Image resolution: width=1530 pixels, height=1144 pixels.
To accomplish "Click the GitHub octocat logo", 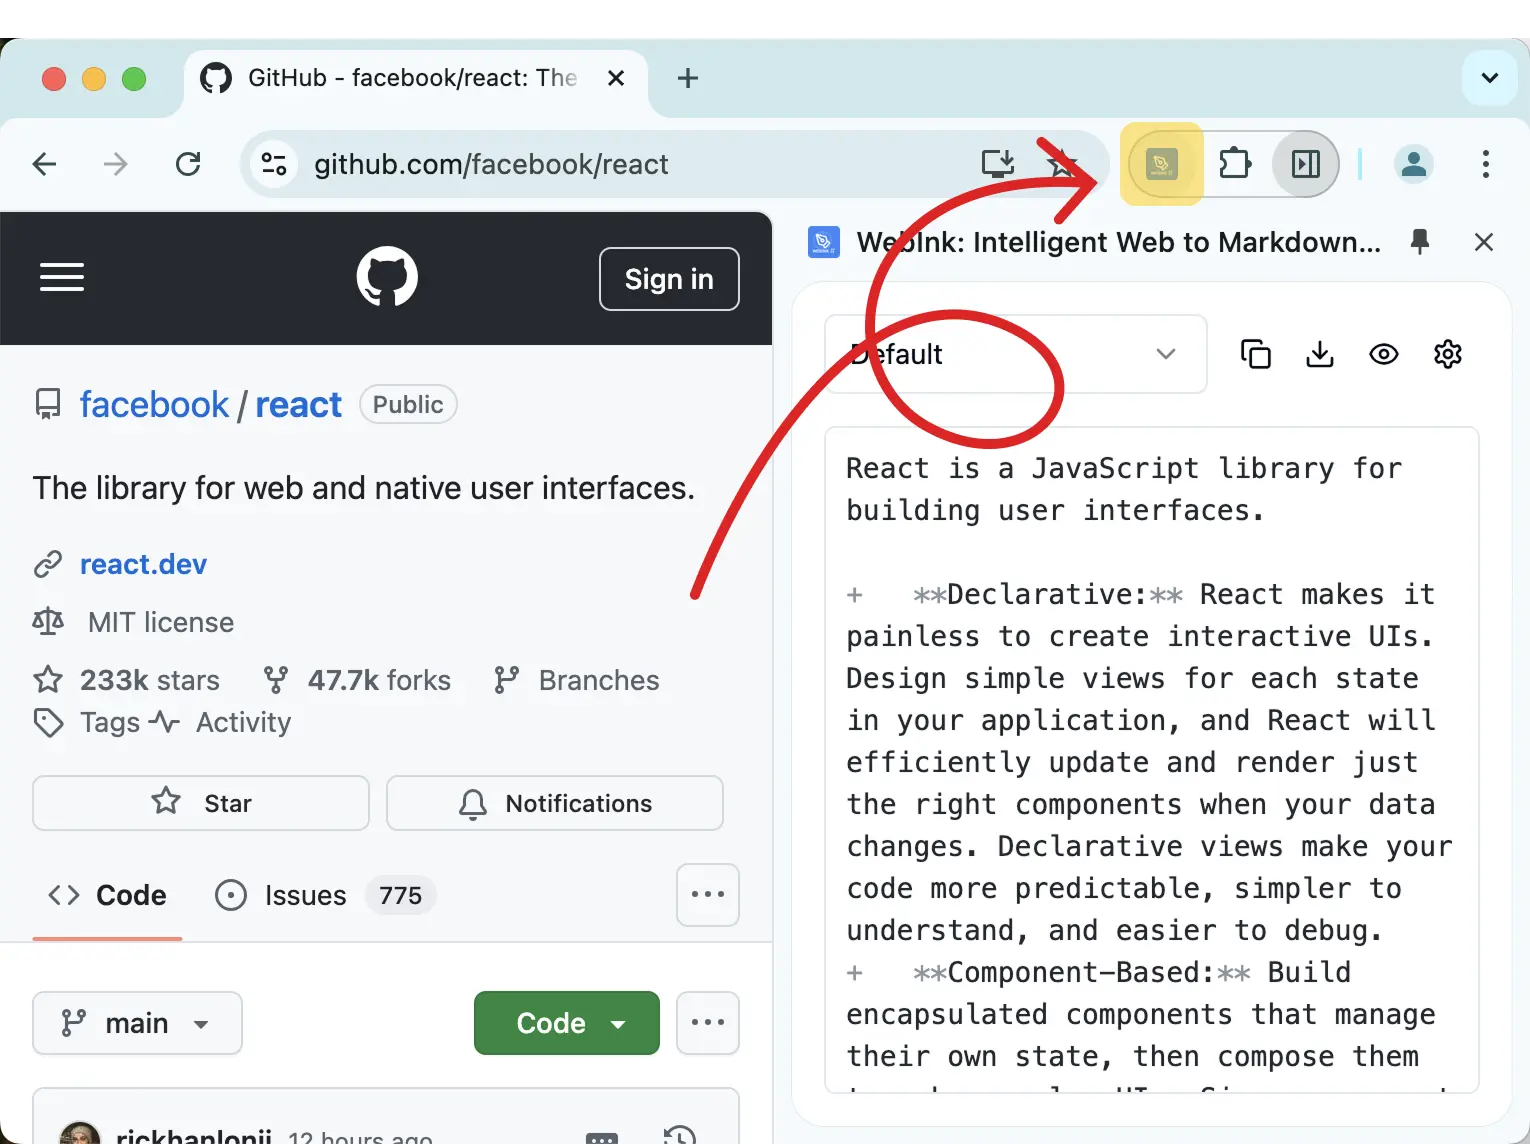I will point(387,277).
